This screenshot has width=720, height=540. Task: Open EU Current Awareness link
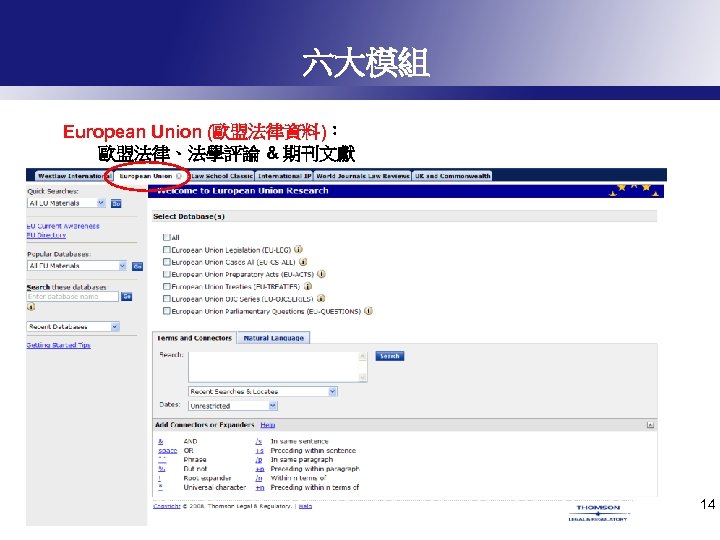pyautogui.click(x=63, y=226)
